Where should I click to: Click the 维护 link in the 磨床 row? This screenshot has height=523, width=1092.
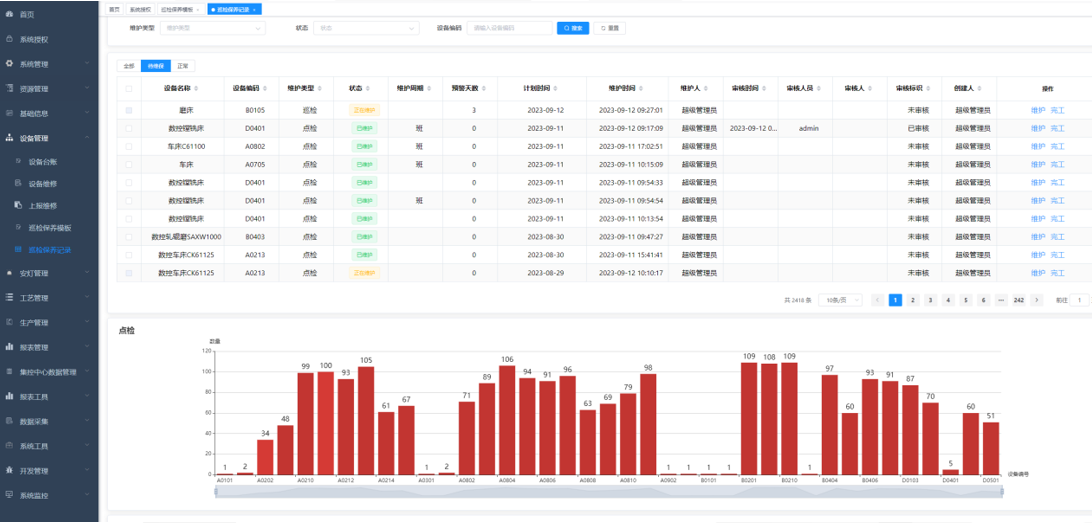1037,110
